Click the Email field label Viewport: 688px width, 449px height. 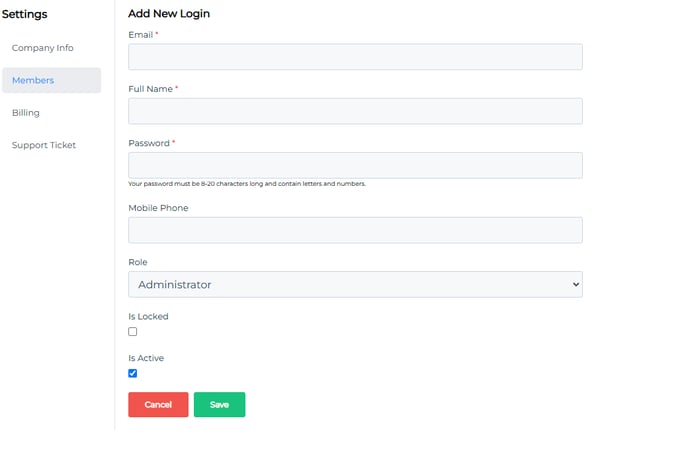click(140, 35)
